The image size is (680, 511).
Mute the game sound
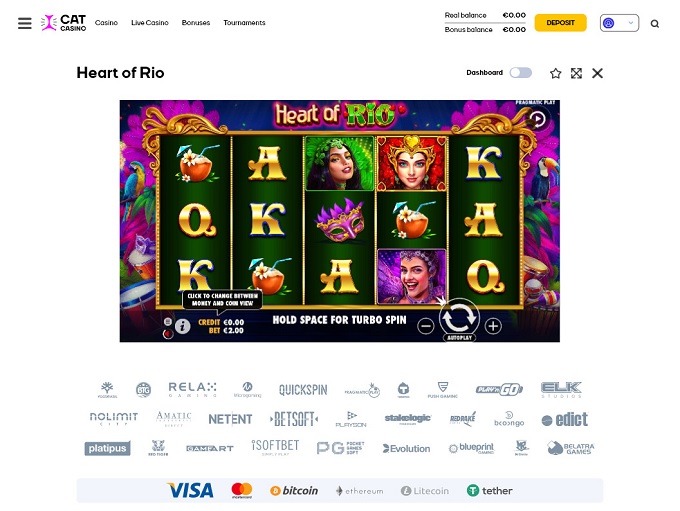click(167, 334)
